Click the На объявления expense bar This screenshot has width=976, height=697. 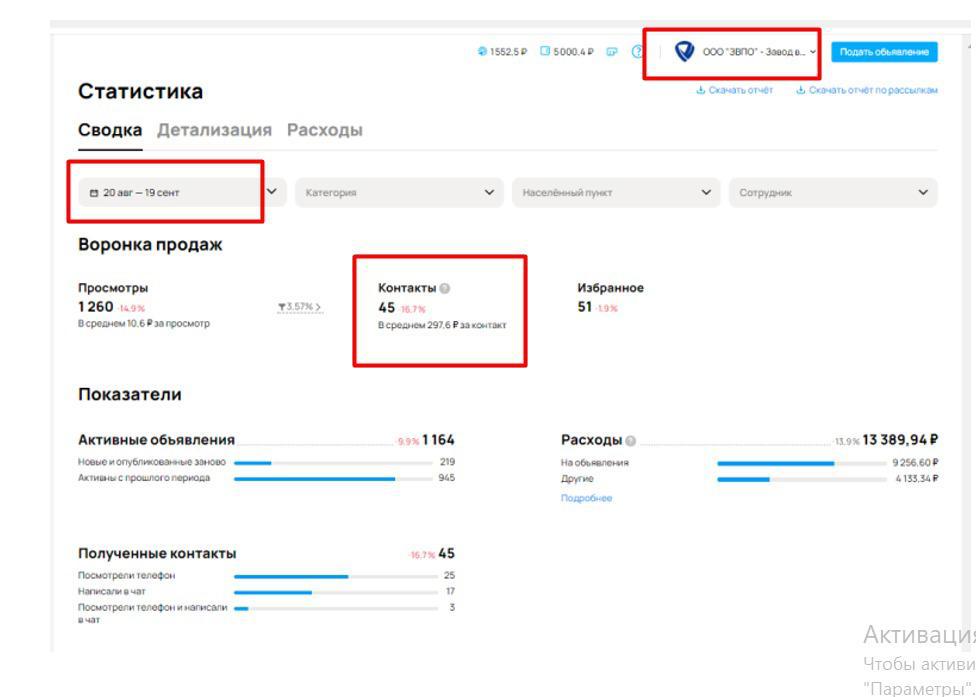(802, 464)
